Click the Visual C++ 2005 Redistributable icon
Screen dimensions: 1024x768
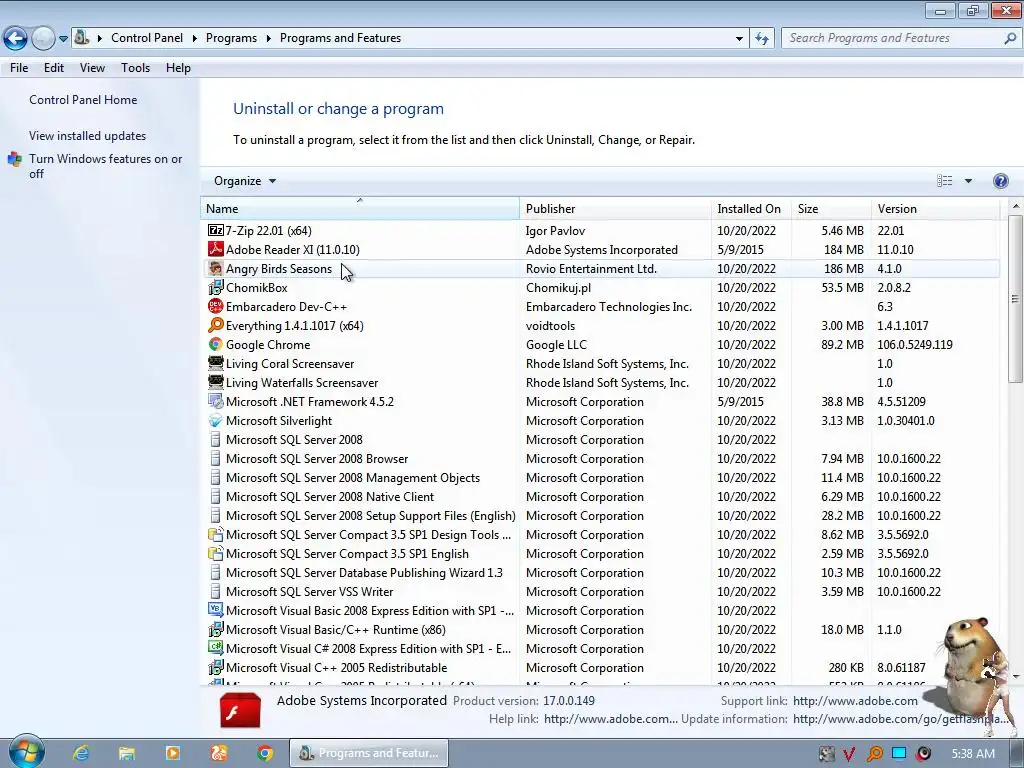point(216,667)
